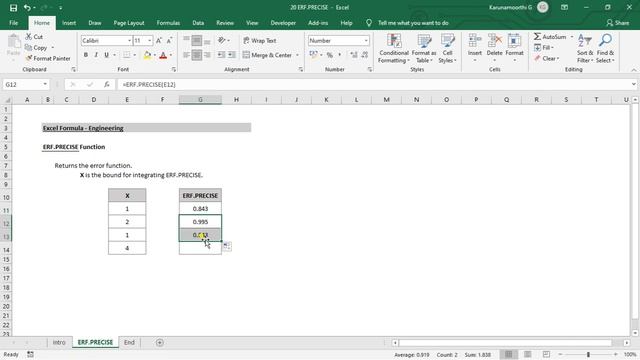Viewport: 640px width, 360px height.
Task: Increase decimal places
Action: click(353, 55)
